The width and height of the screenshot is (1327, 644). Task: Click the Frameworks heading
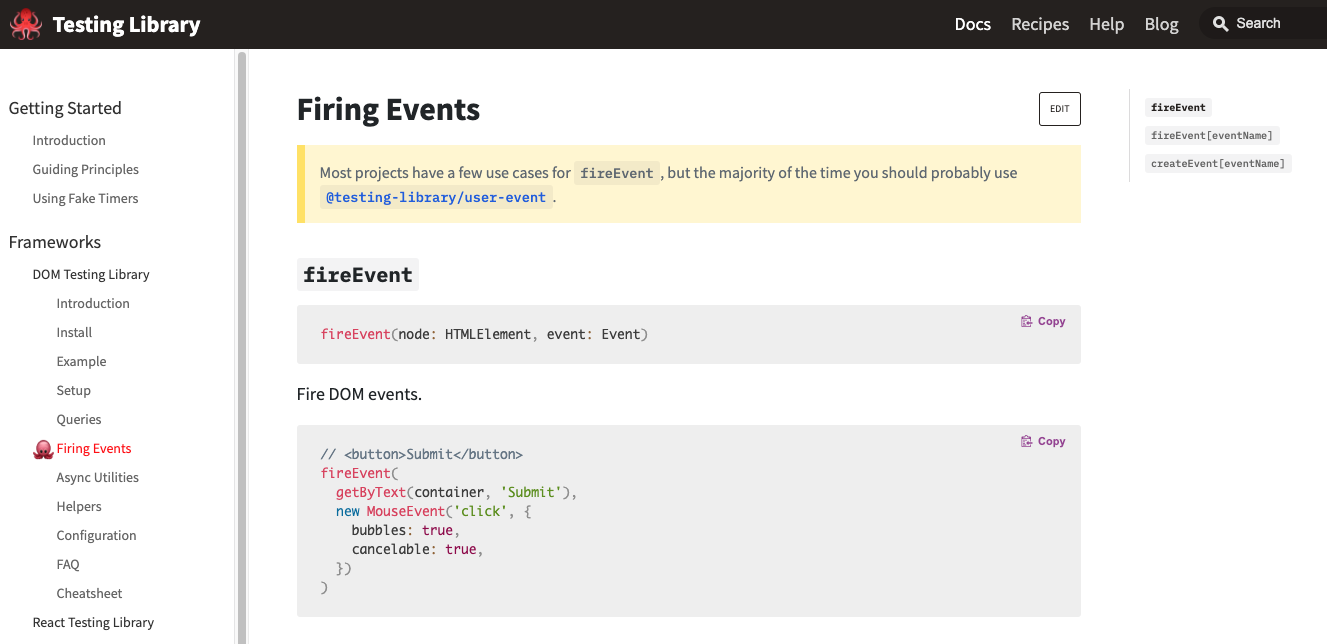pyautogui.click(x=55, y=242)
